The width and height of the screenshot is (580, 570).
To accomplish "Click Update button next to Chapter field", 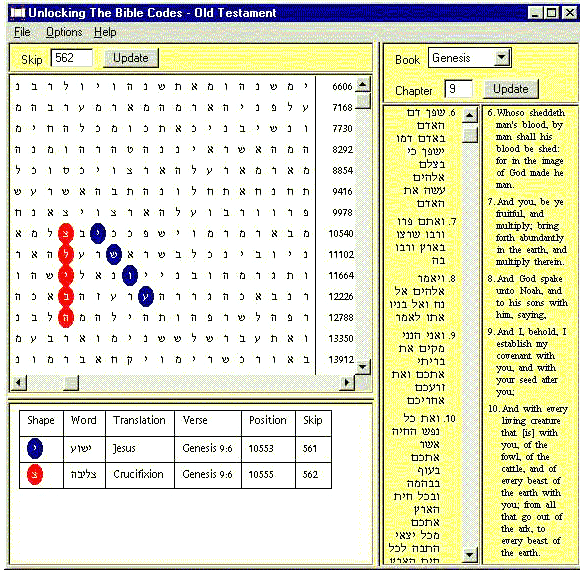I will click(x=511, y=89).
